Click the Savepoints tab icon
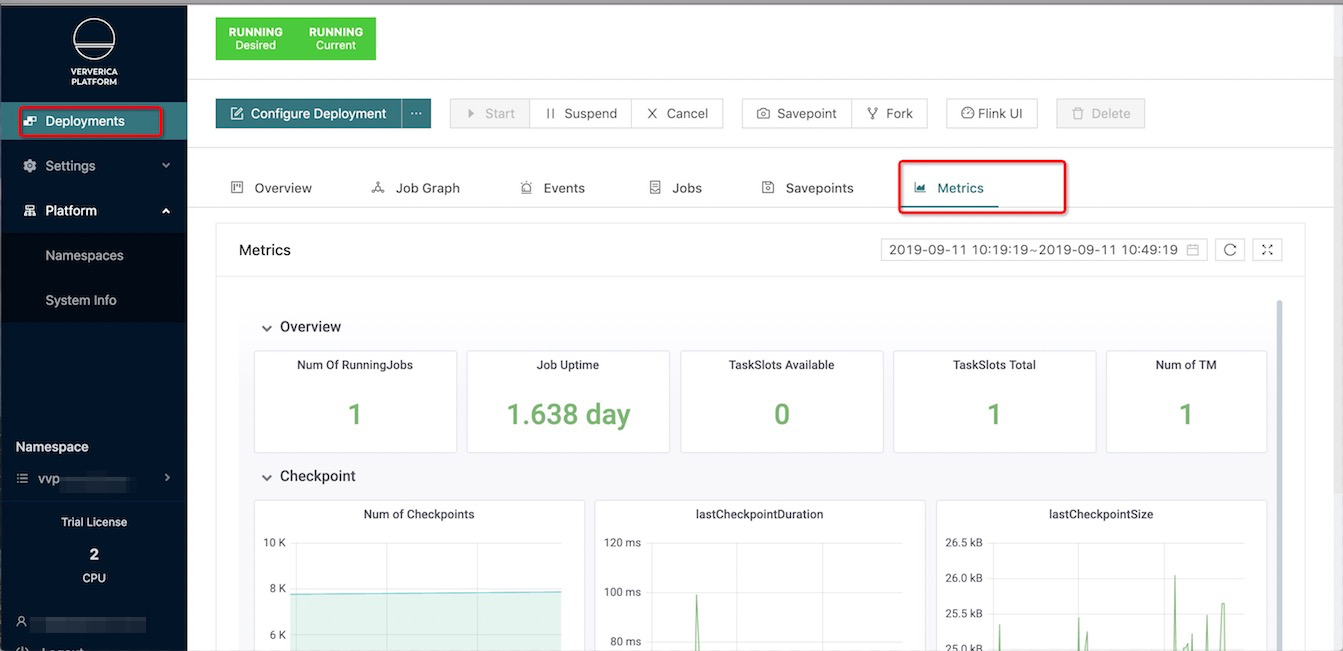Image resolution: width=1343 pixels, height=651 pixels. (768, 187)
